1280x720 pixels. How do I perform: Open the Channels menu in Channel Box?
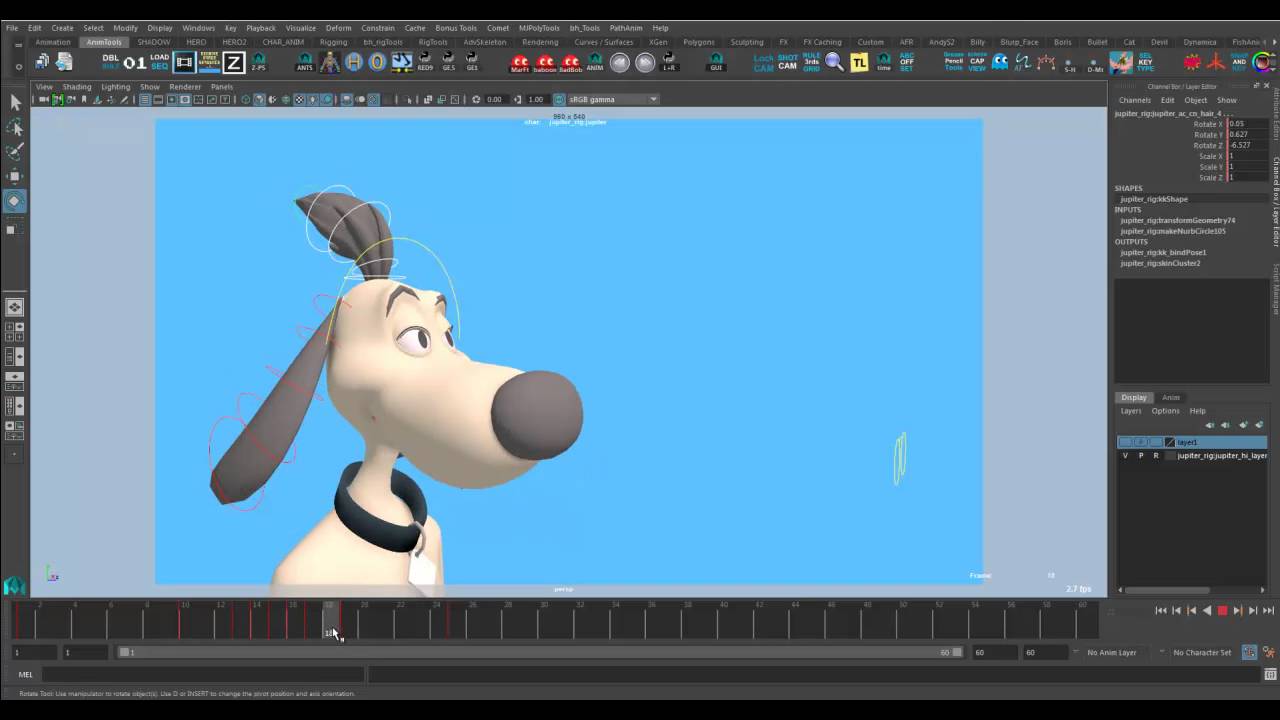tap(1134, 100)
